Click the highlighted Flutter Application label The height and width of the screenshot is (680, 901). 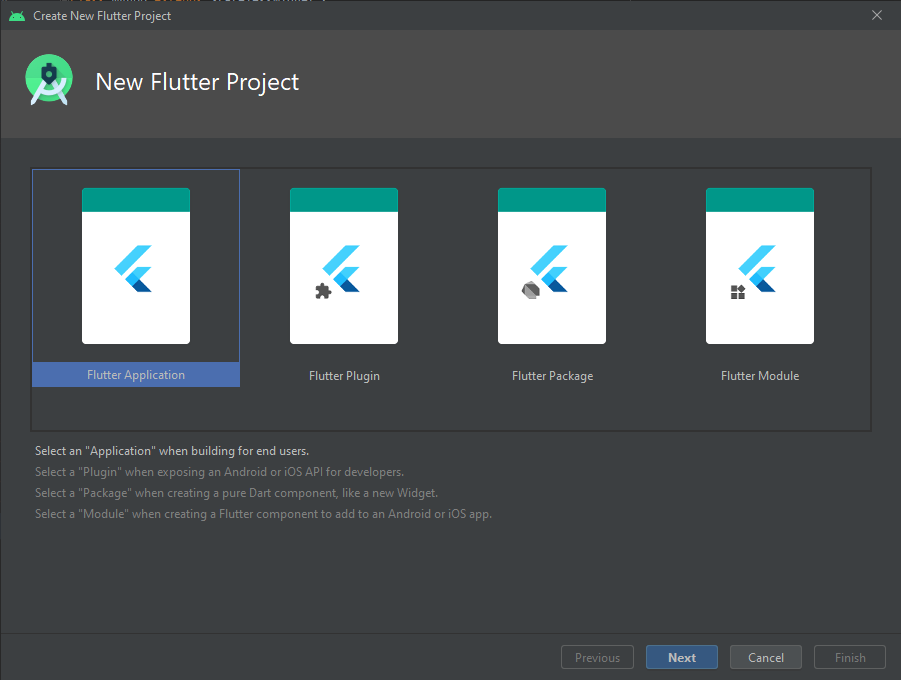coord(136,374)
